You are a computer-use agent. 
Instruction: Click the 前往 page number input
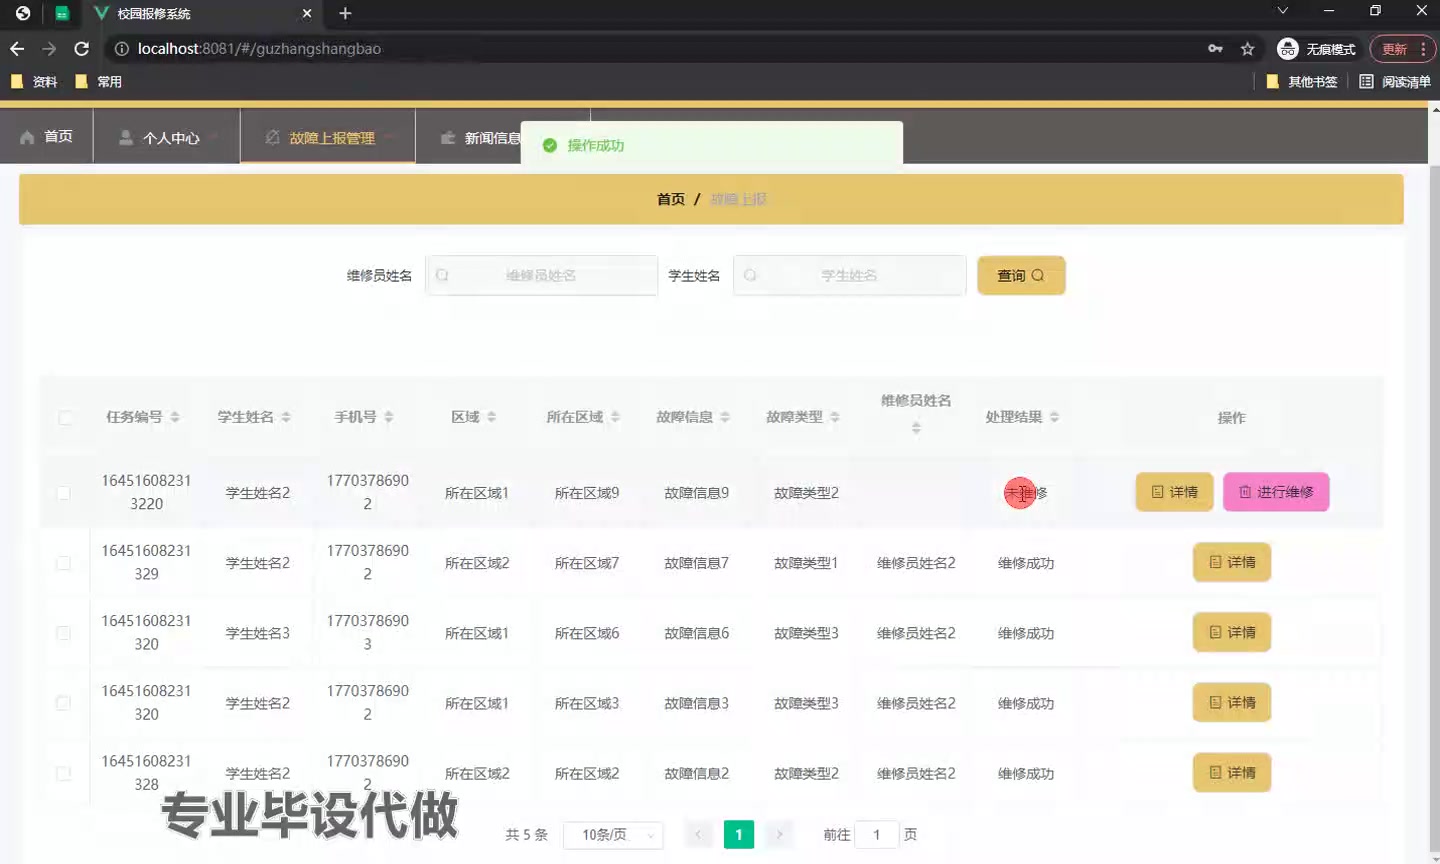[877, 835]
